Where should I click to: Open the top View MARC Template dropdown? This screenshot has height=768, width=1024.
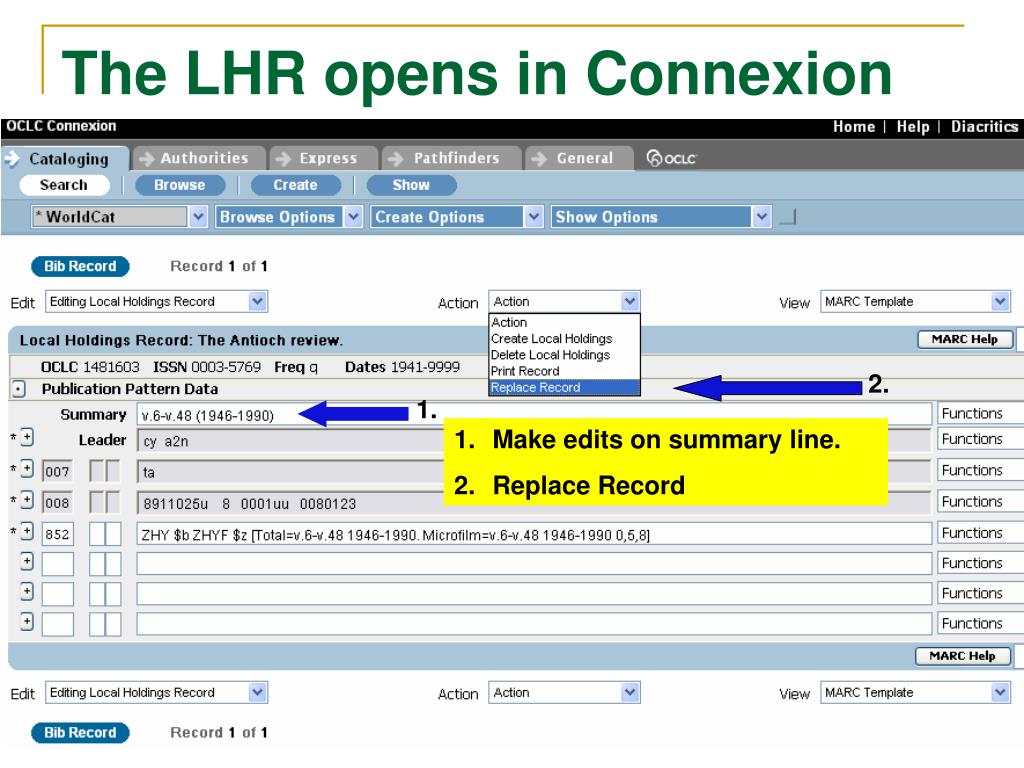click(915, 302)
